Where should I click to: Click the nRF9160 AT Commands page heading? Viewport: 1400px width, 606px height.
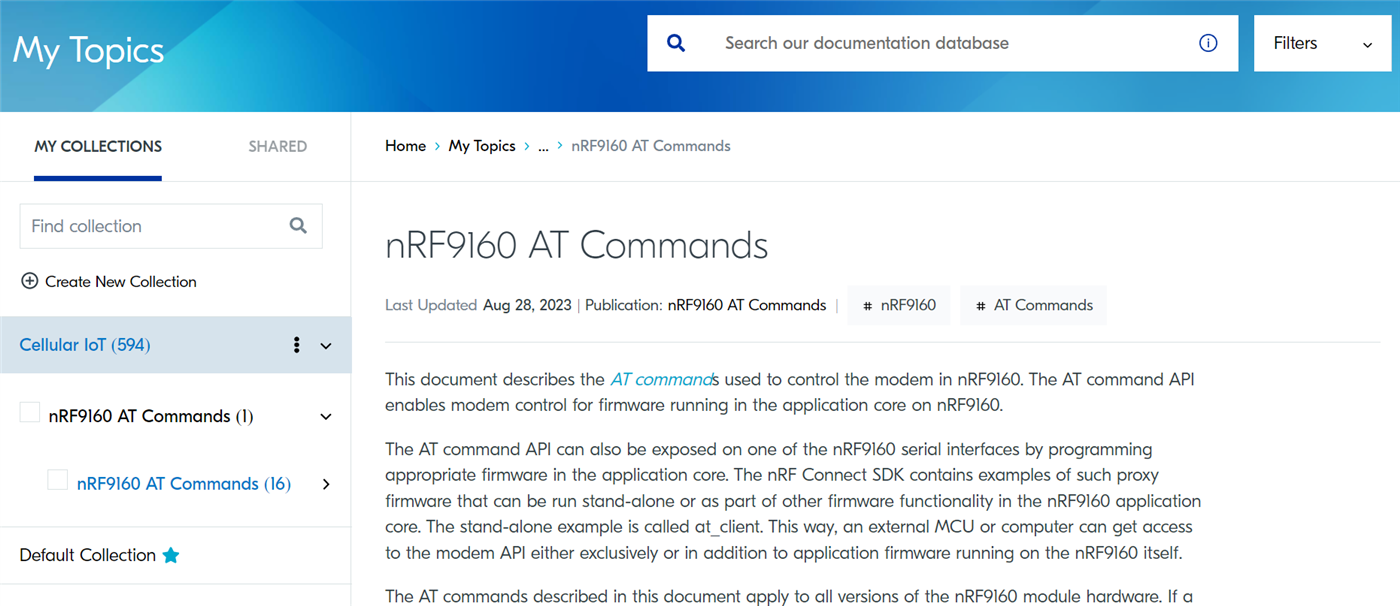coord(577,245)
